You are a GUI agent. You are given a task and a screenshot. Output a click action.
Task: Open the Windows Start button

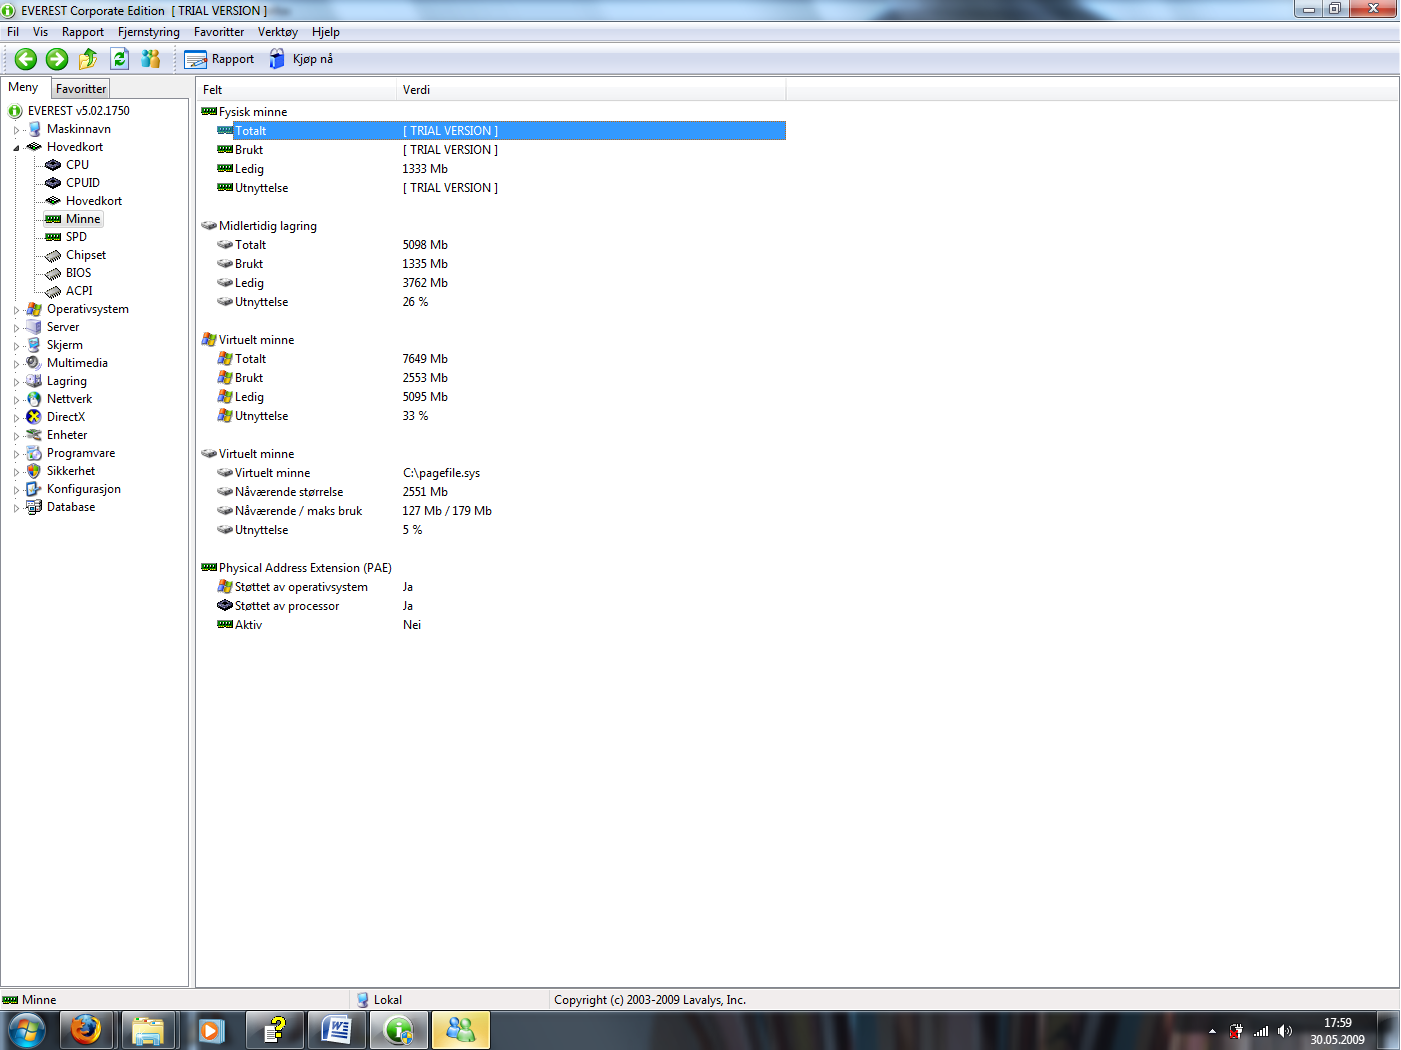point(26,1030)
